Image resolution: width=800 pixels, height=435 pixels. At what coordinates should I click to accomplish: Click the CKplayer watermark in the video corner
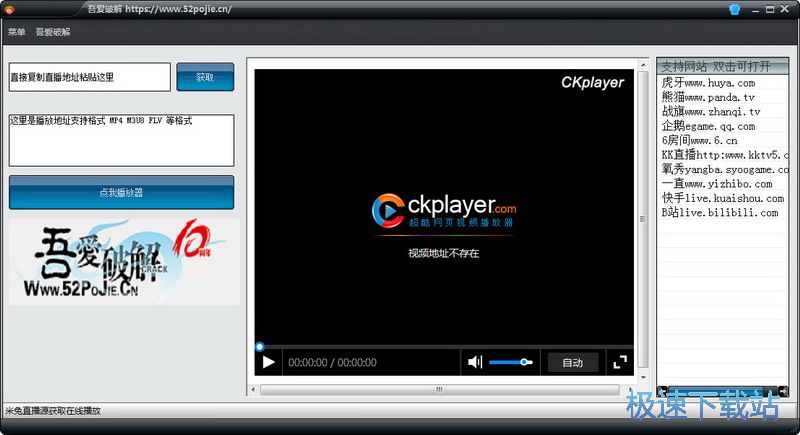(x=592, y=82)
